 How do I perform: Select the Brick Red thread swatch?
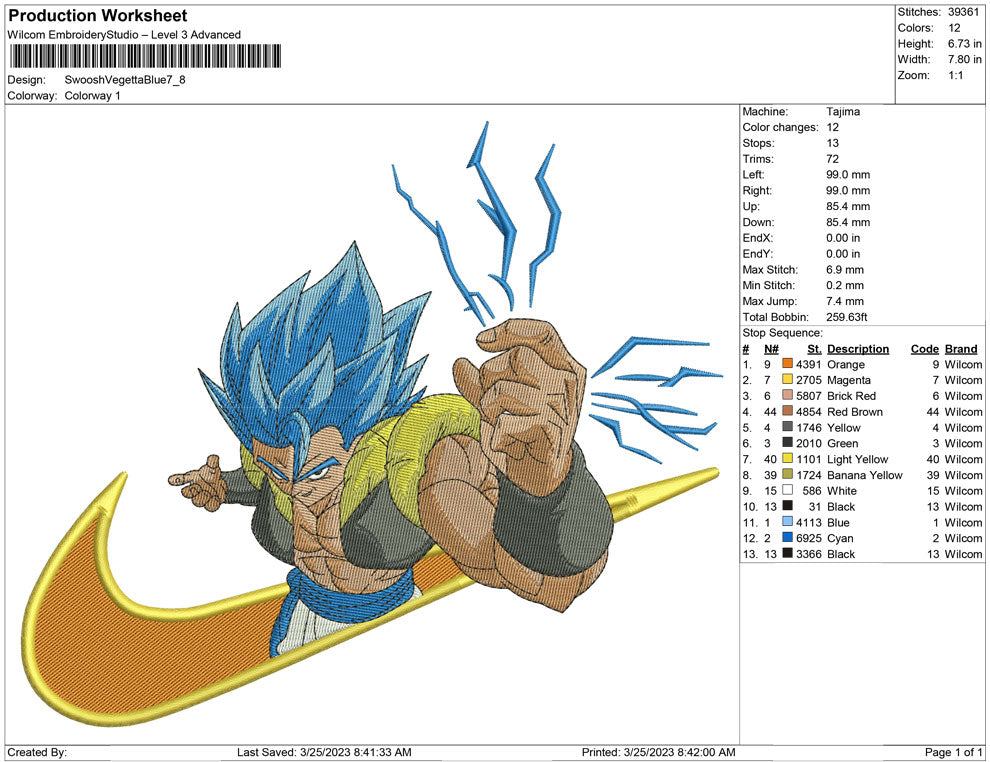787,396
